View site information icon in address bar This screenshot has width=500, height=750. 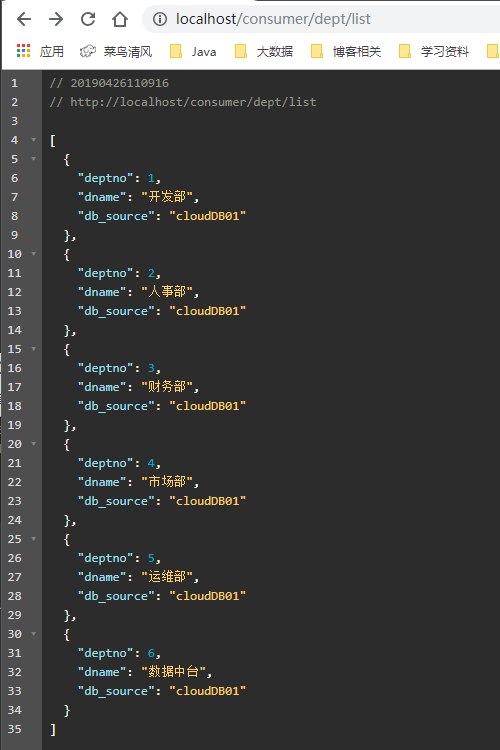160,19
